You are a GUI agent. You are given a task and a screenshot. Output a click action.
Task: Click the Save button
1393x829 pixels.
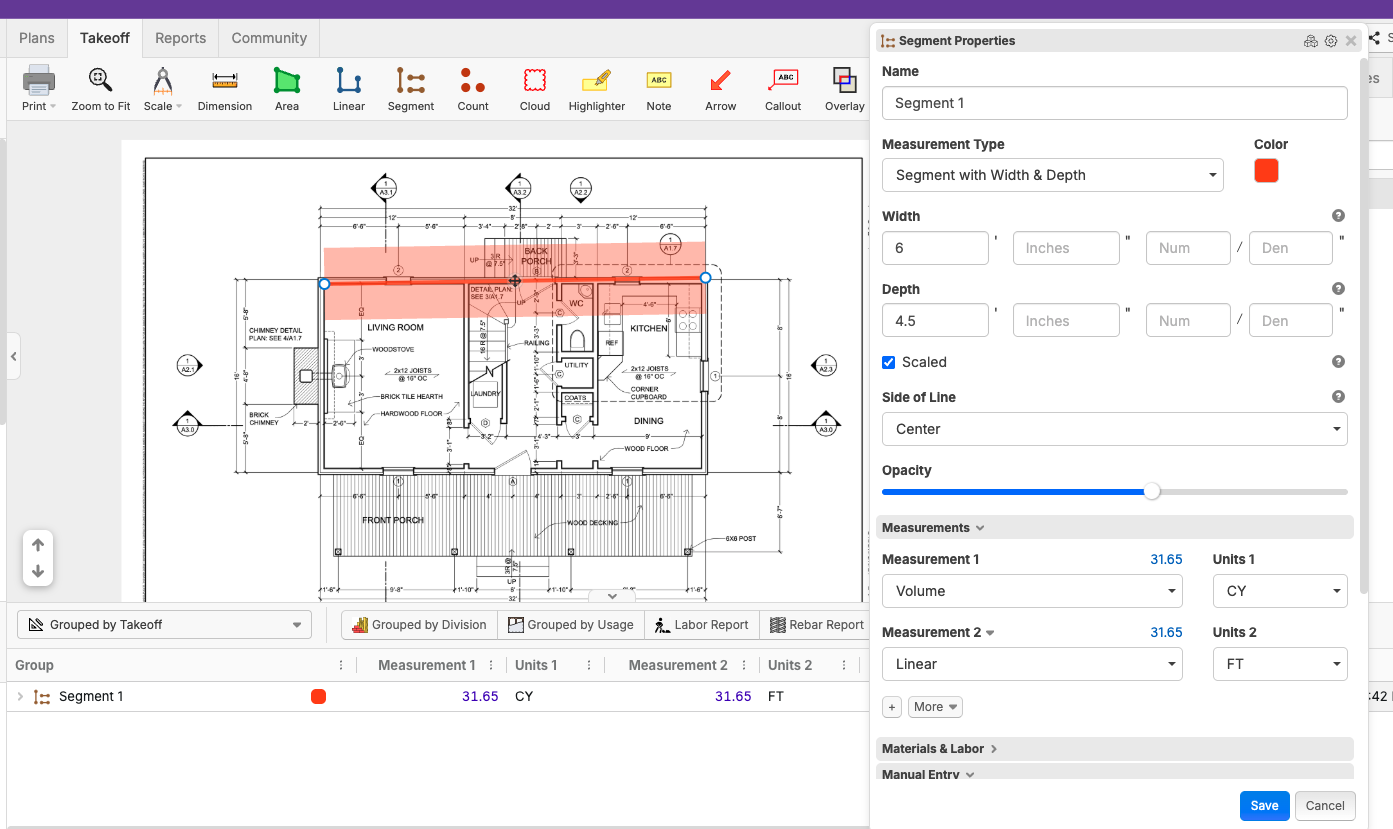pos(1264,806)
